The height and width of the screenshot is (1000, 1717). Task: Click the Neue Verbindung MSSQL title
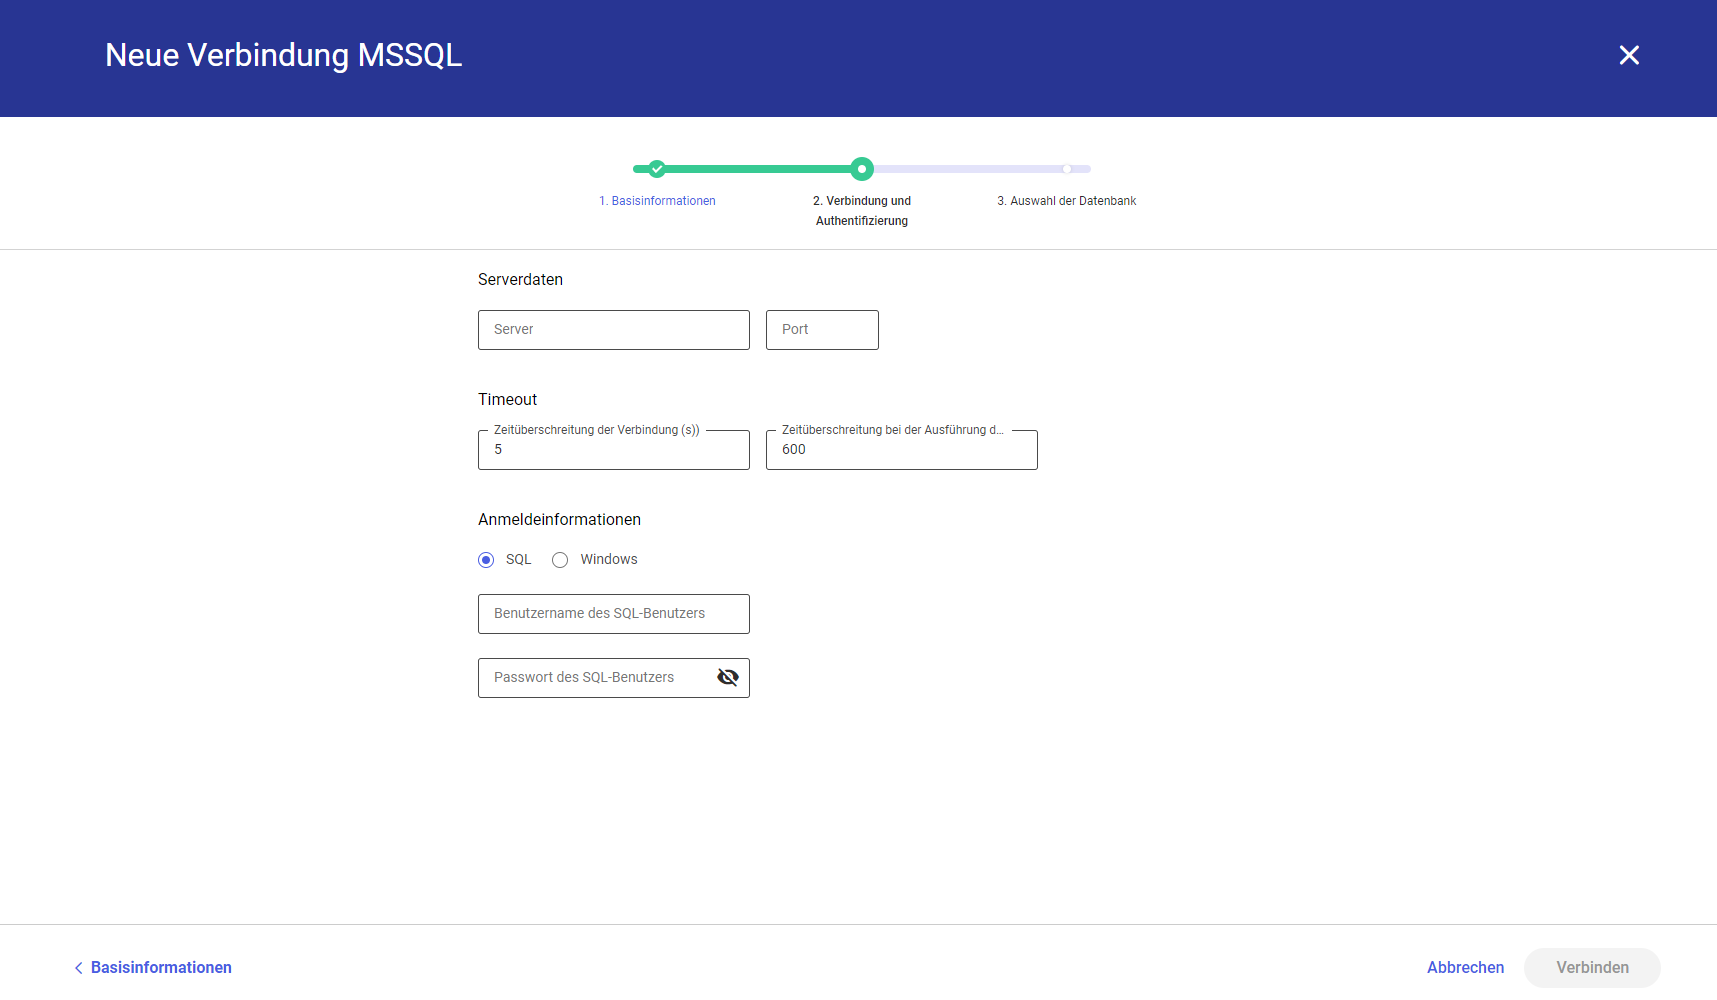coord(284,55)
